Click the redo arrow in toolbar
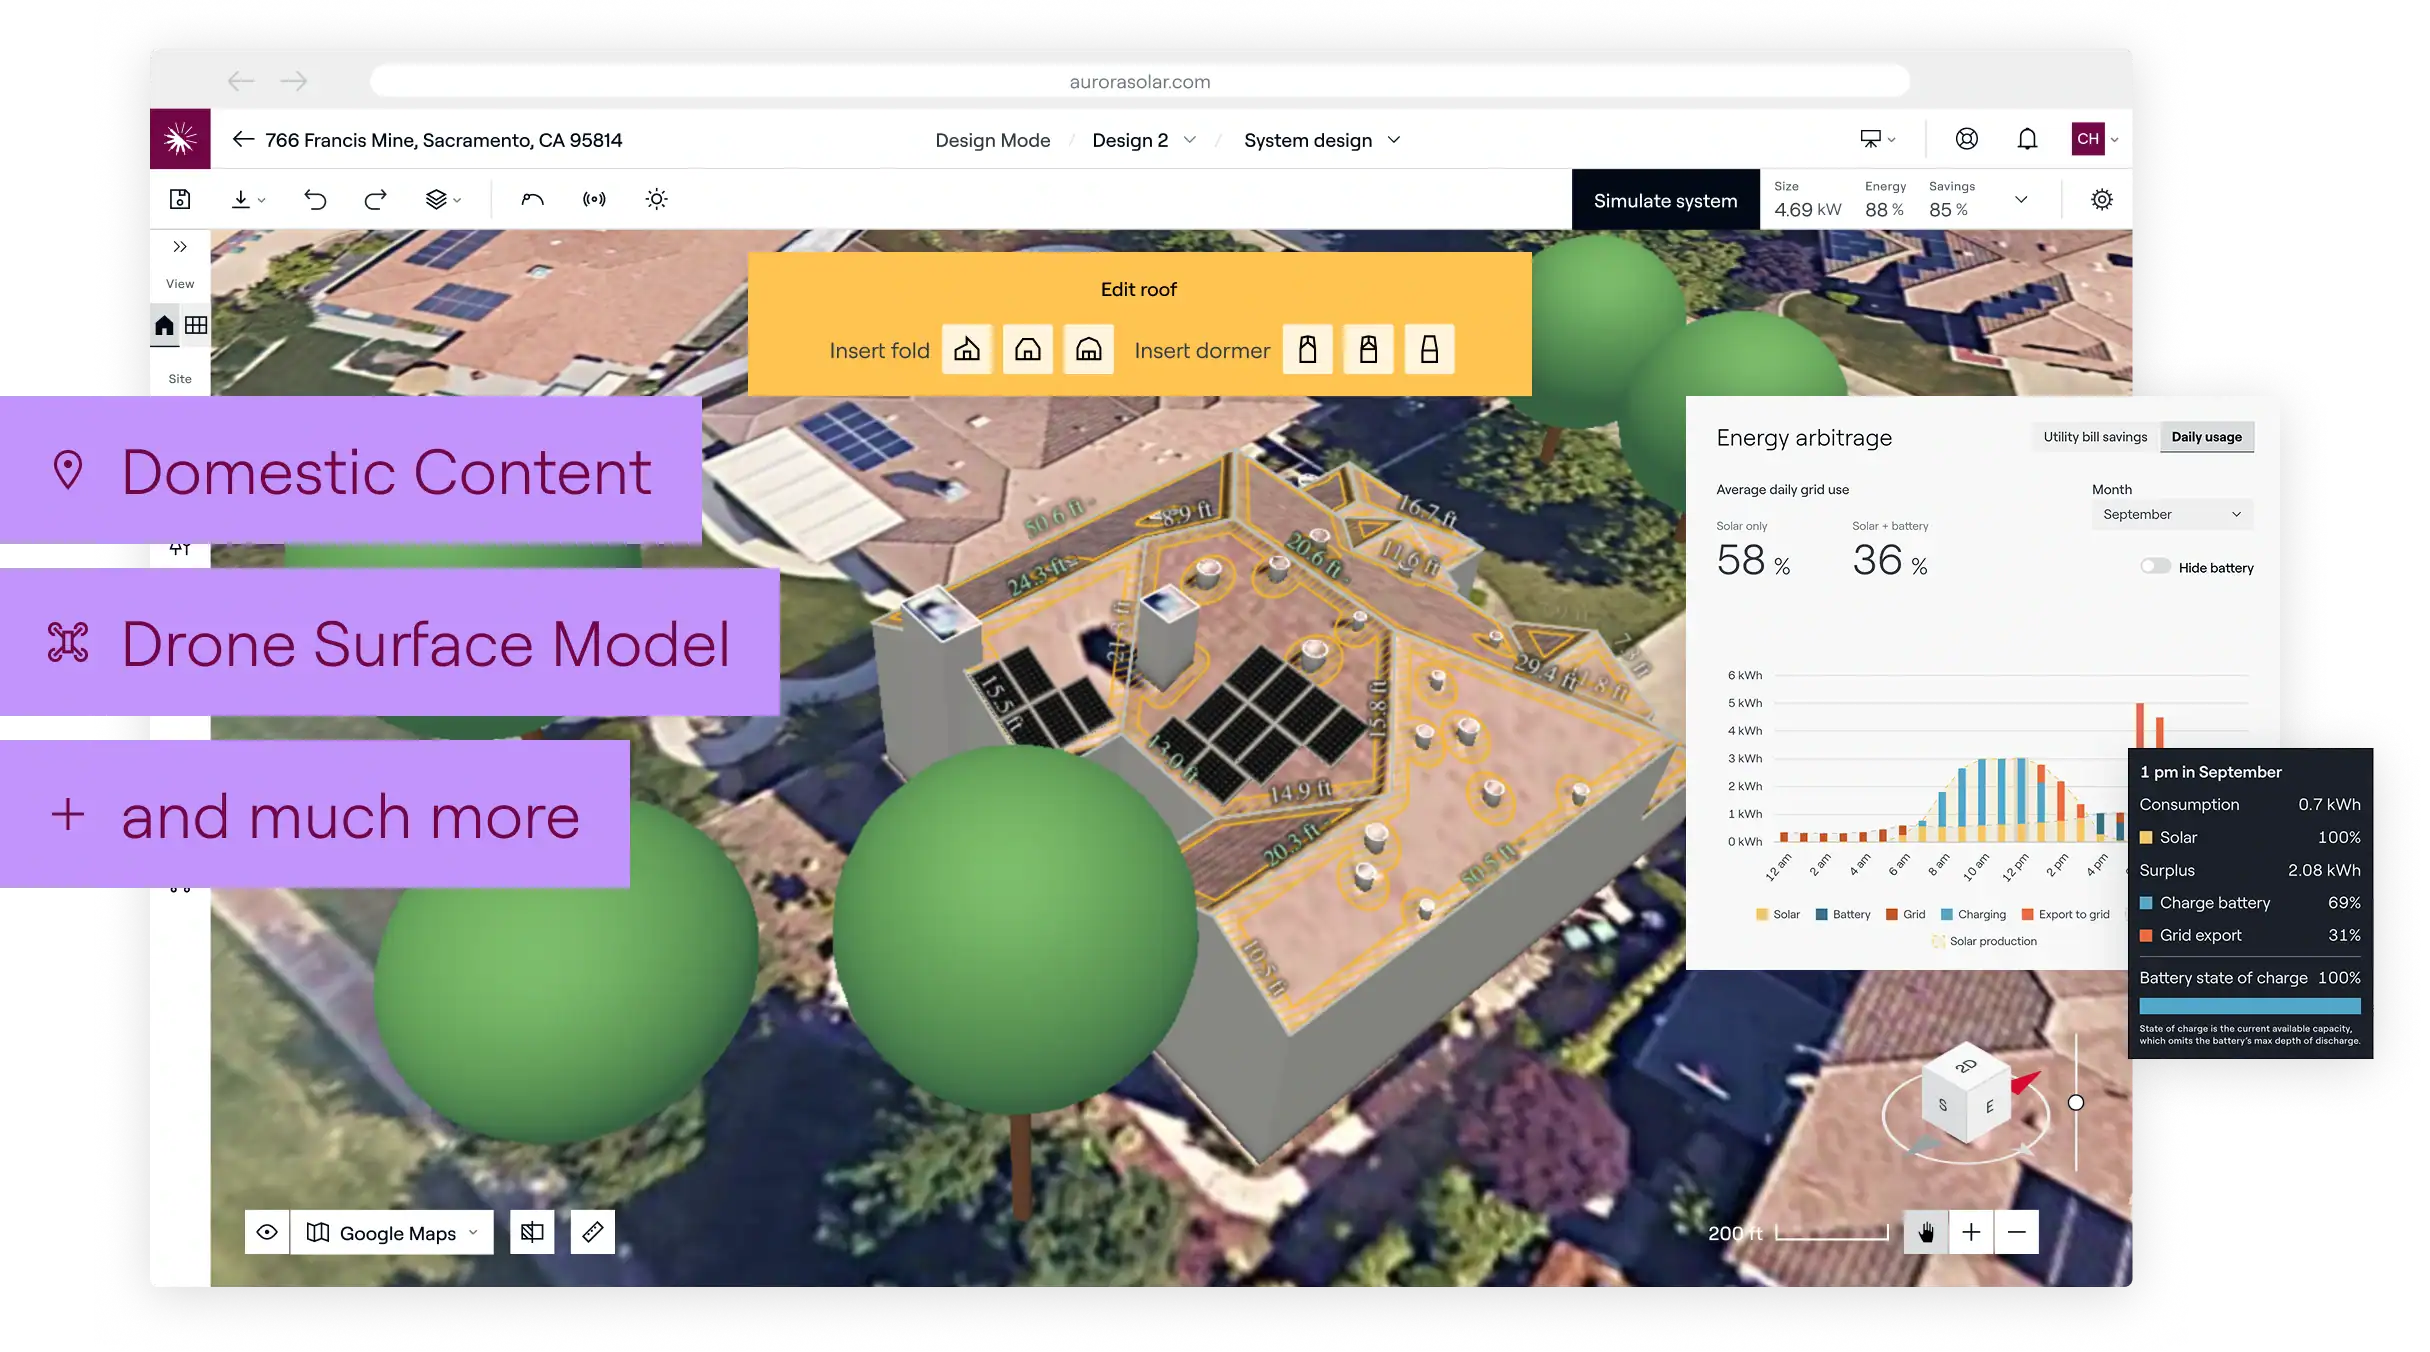Viewport: 2430px width, 1352px height. click(x=375, y=200)
